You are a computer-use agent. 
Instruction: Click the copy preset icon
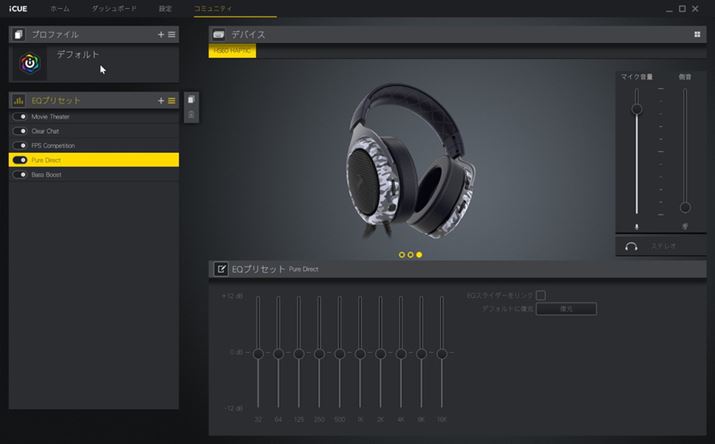pos(191,100)
